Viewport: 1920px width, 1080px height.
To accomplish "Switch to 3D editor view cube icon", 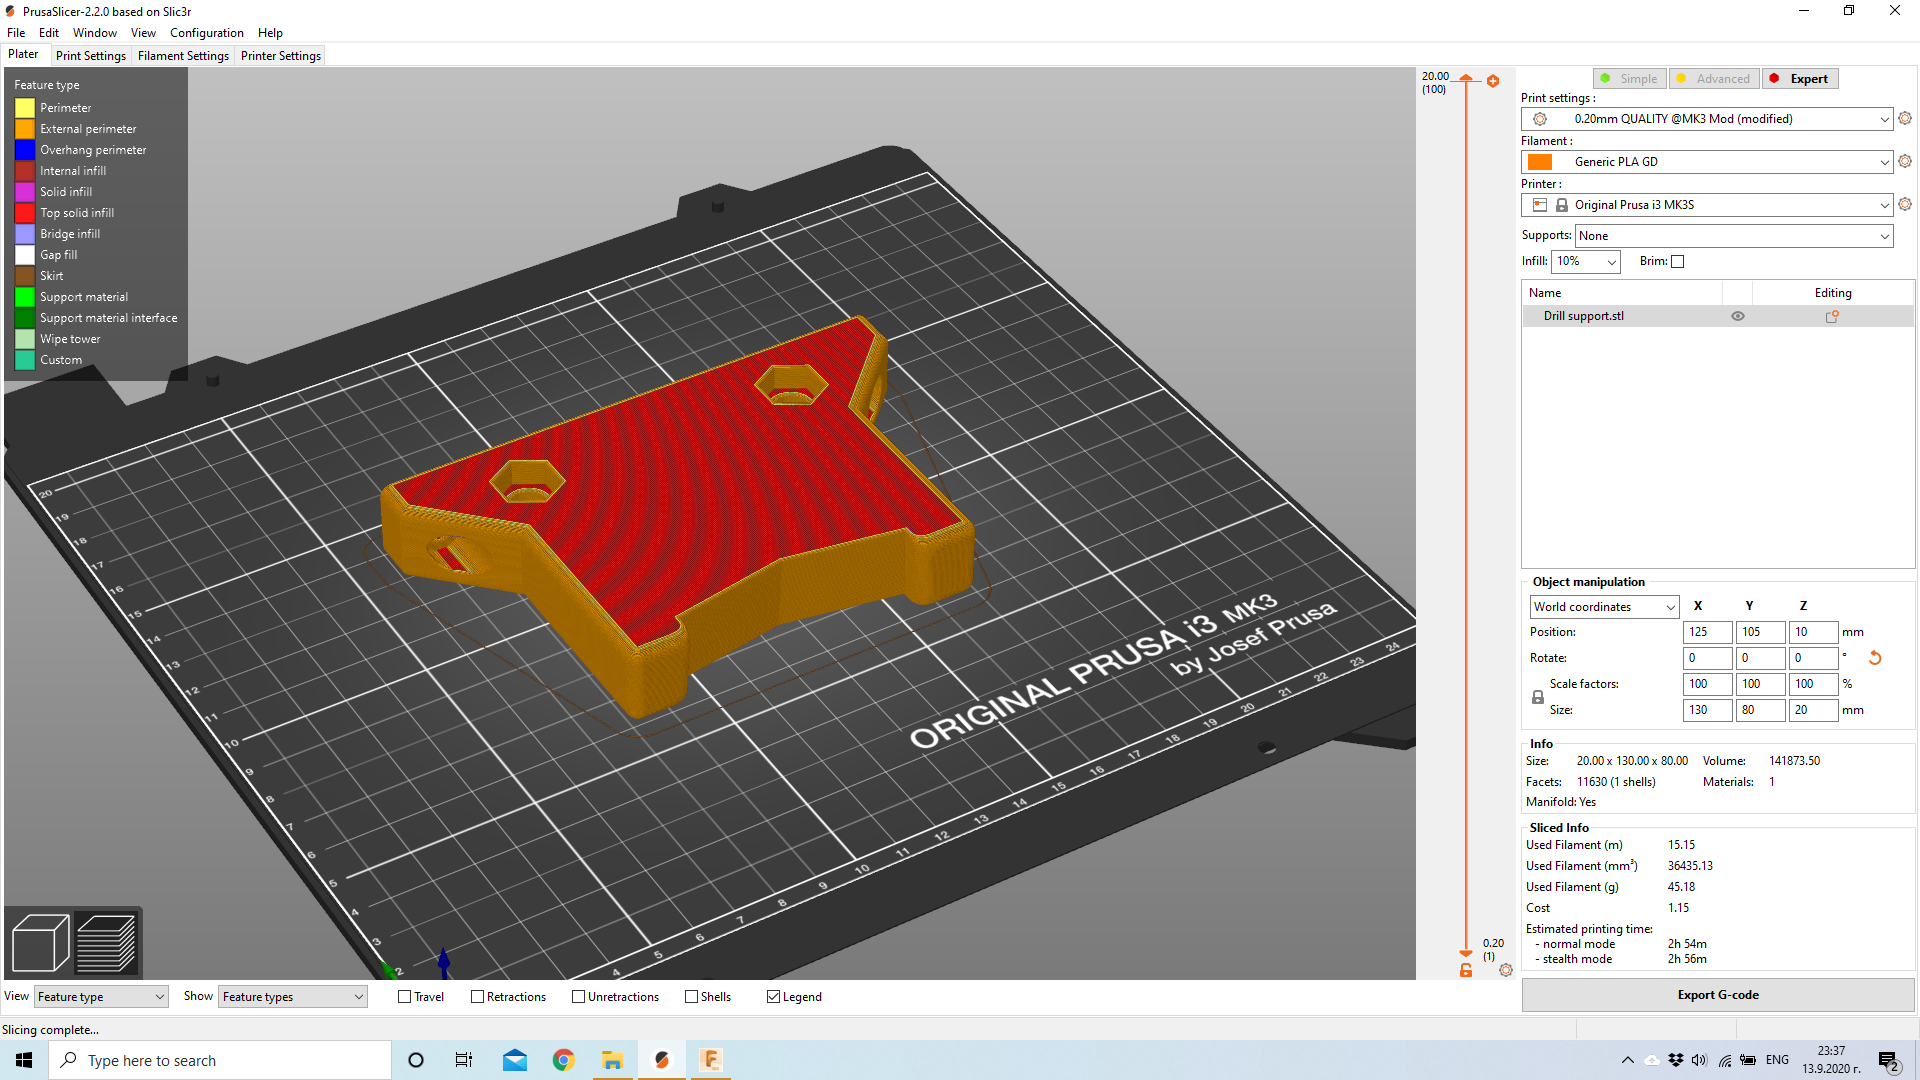I will [x=40, y=943].
